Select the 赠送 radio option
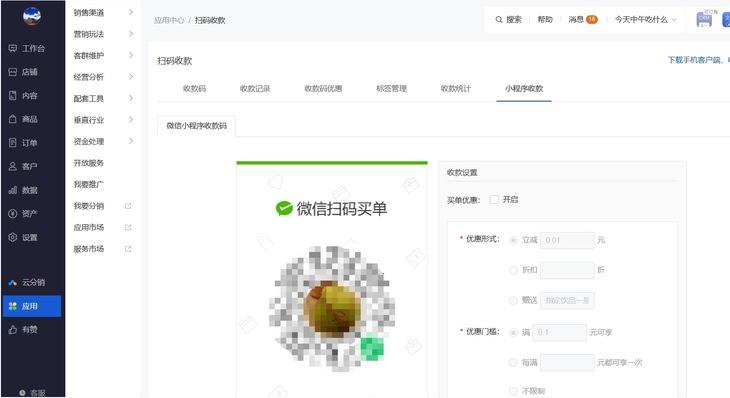 tap(513, 301)
